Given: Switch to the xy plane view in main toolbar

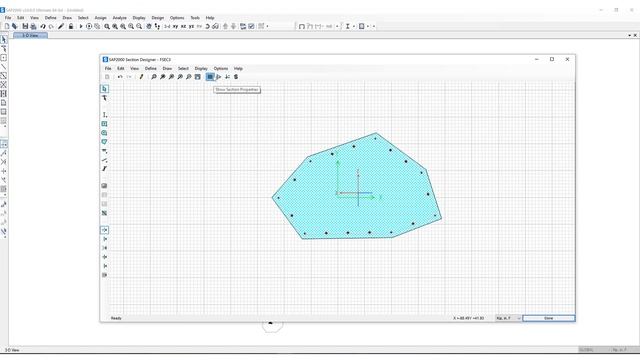Looking at the screenshot, I should click(175, 26).
